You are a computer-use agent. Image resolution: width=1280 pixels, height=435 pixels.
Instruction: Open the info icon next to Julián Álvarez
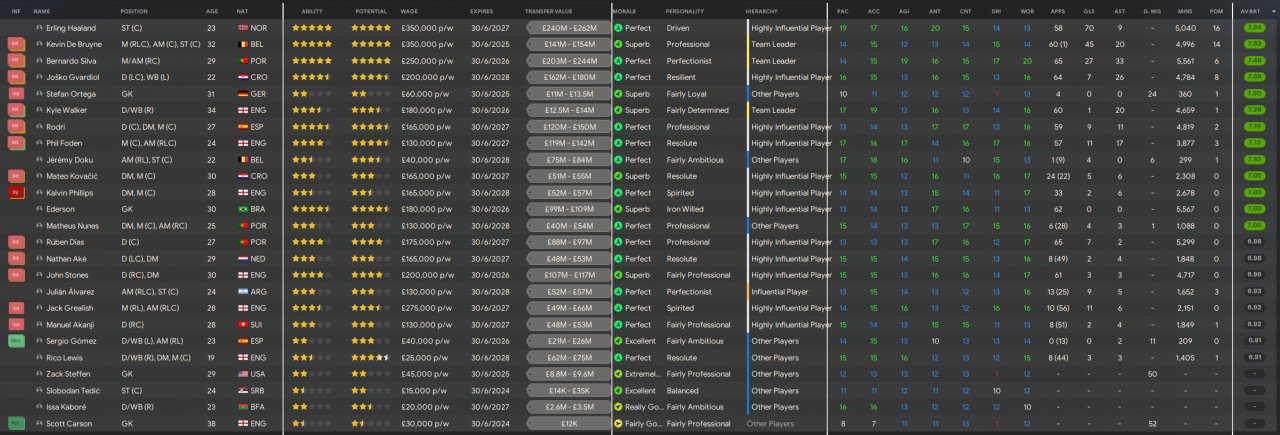pyautogui.click(x=38, y=292)
